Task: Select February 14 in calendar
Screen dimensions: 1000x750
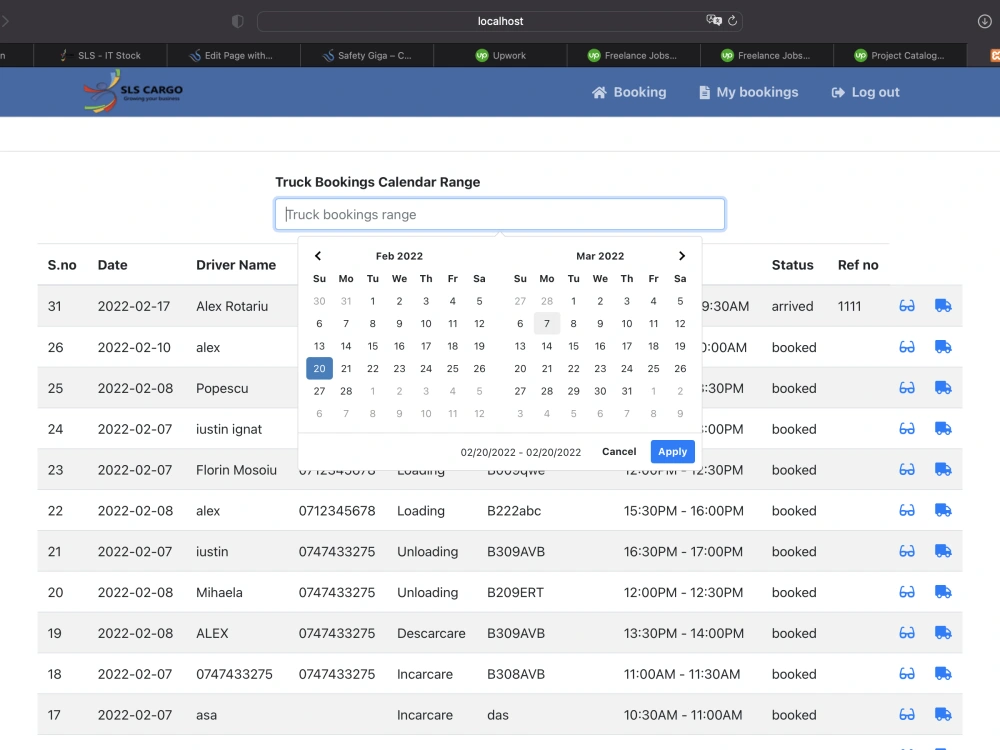Action: pyautogui.click(x=346, y=346)
